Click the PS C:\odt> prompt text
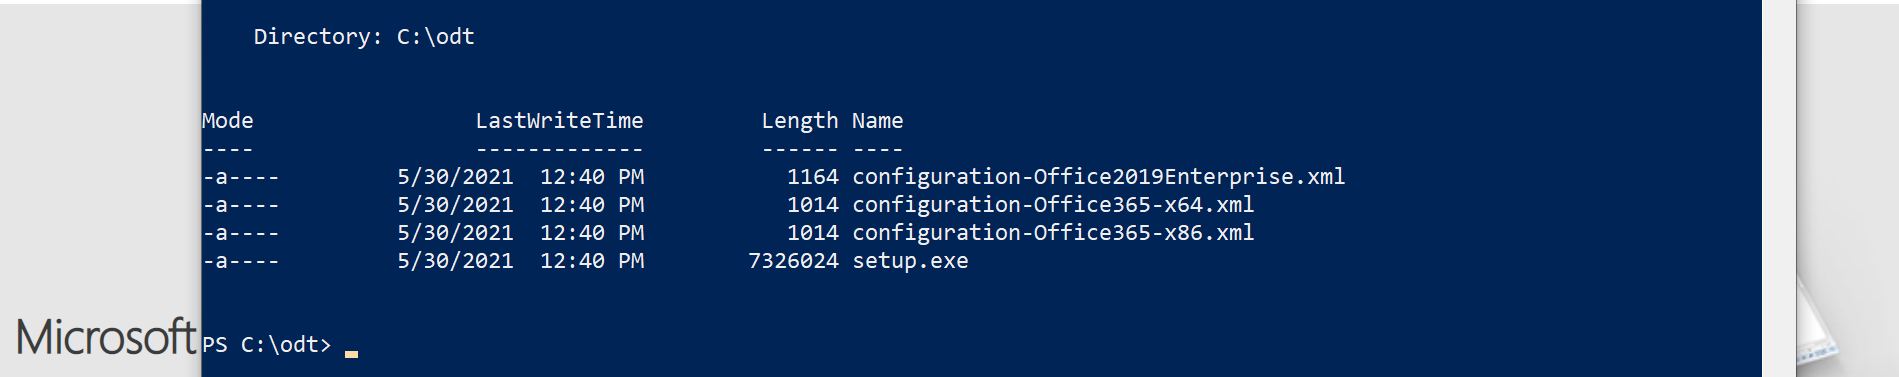 (266, 345)
